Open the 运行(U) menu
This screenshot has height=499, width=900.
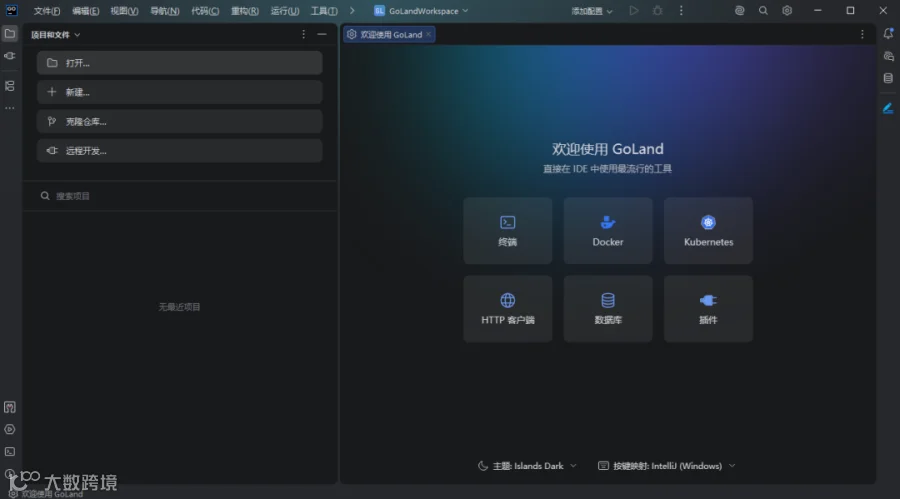[285, 11]
